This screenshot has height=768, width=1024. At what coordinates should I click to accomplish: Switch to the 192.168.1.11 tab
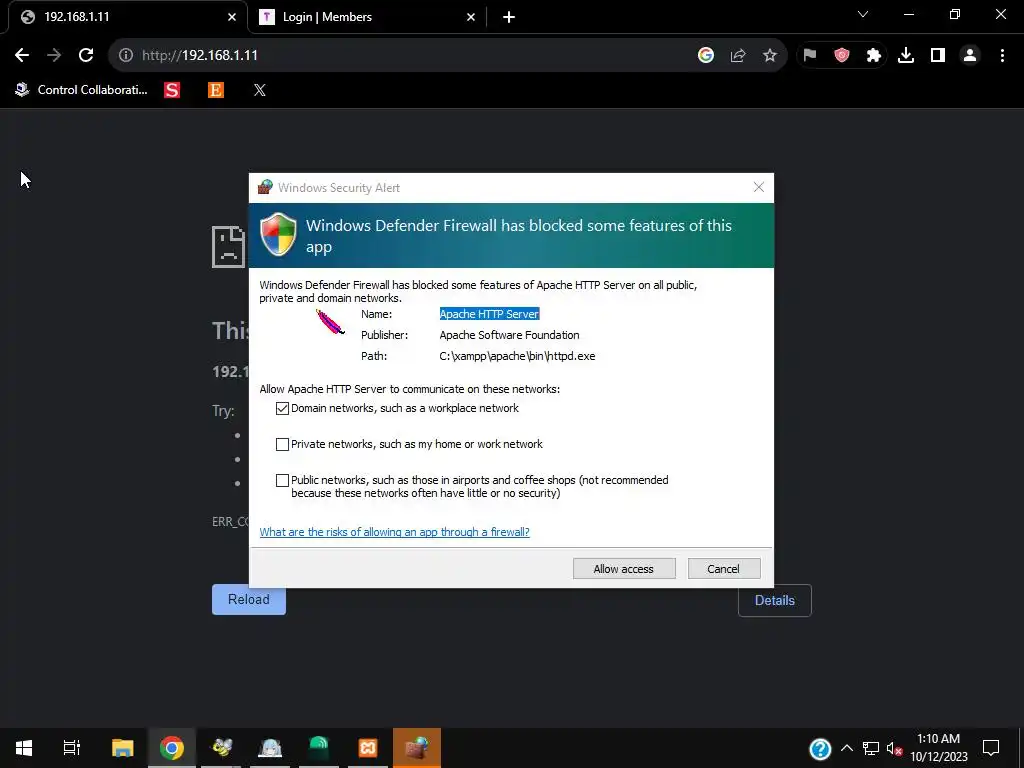point(128,17)
